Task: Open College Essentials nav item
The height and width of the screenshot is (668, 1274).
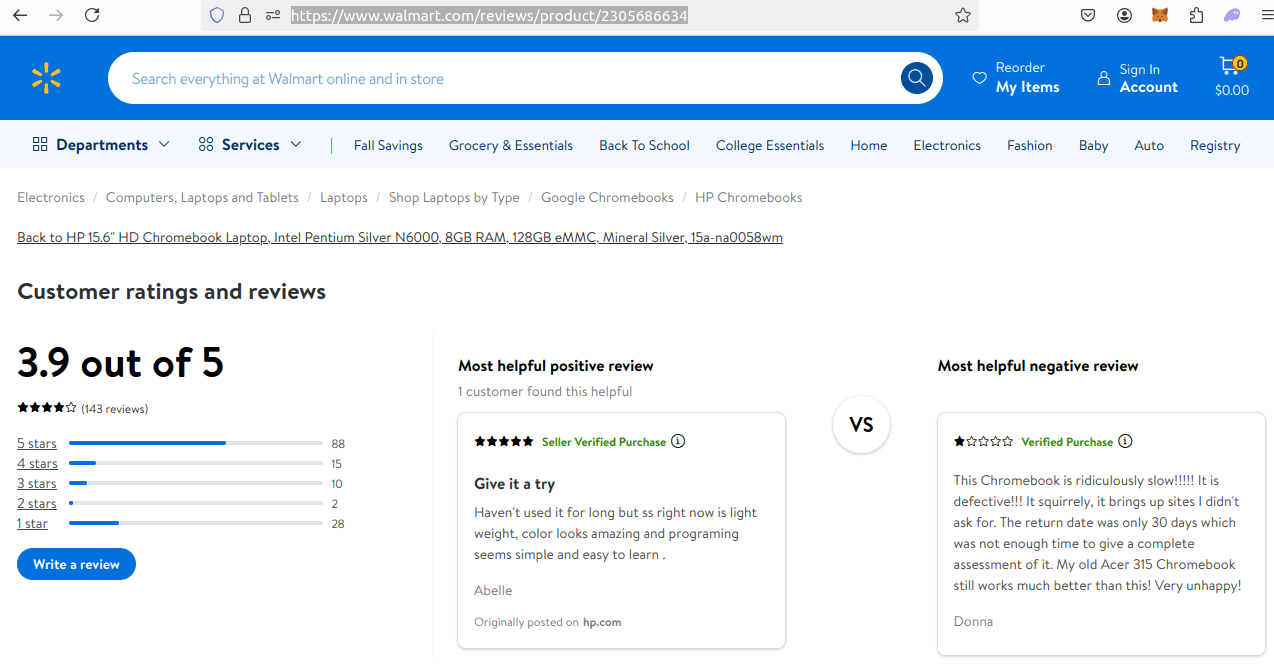Action: tap(770, 145)
